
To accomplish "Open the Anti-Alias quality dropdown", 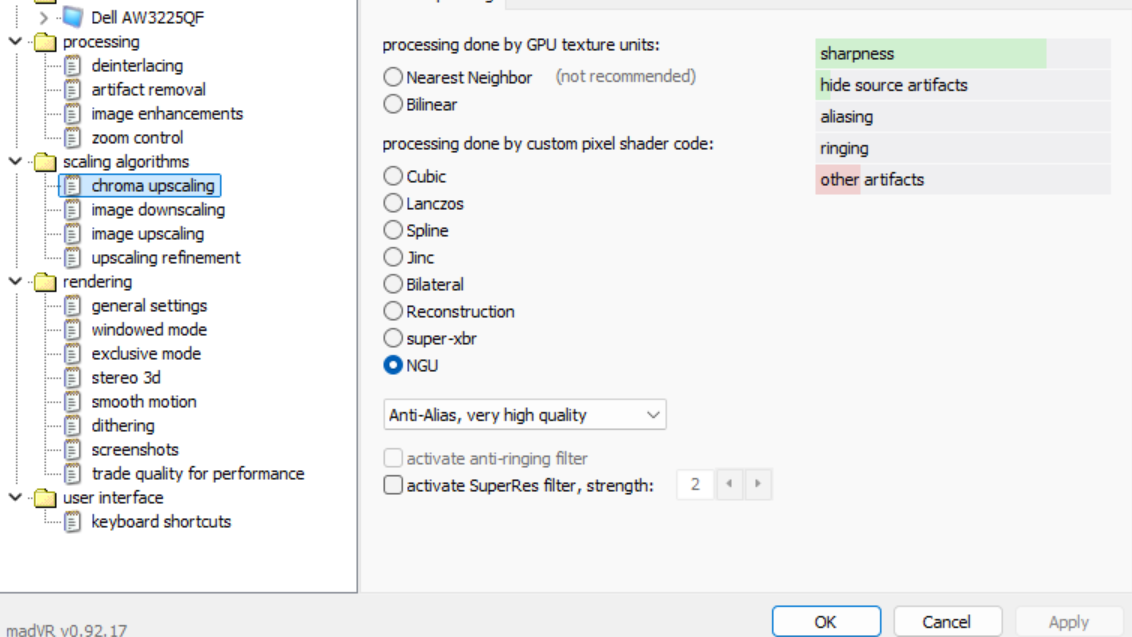I will (525, 415).
